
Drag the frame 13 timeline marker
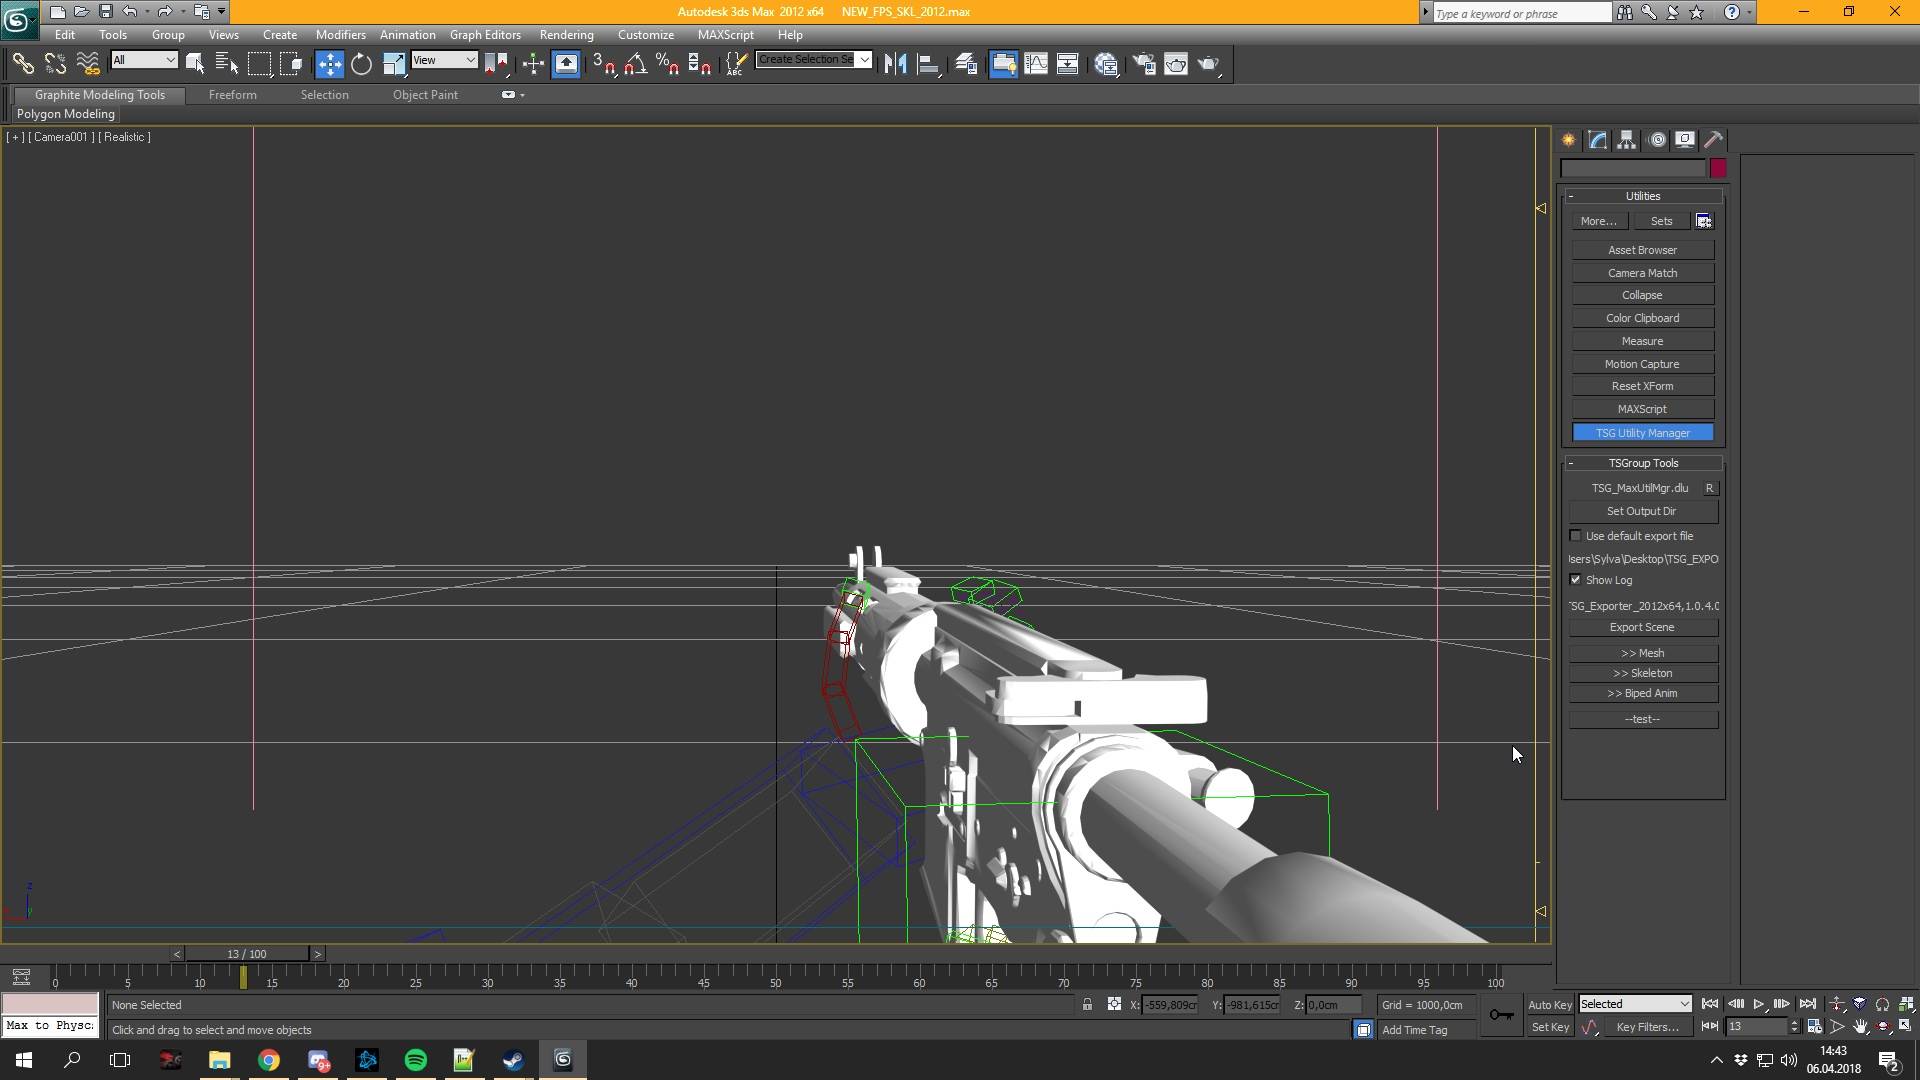click(x=244, y=978)
